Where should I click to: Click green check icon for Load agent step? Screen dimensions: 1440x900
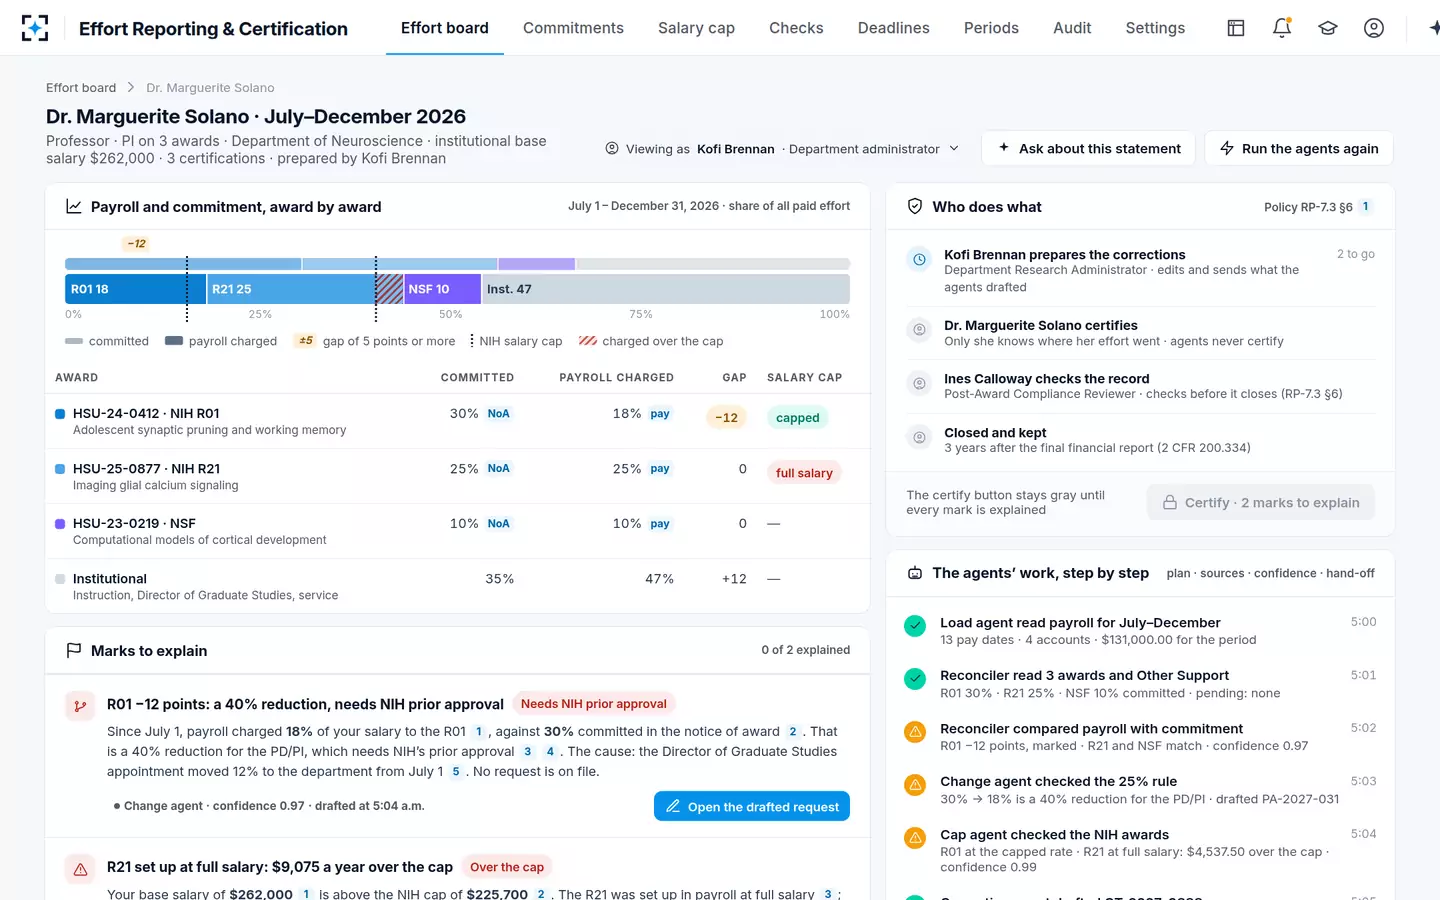(915, 626)
